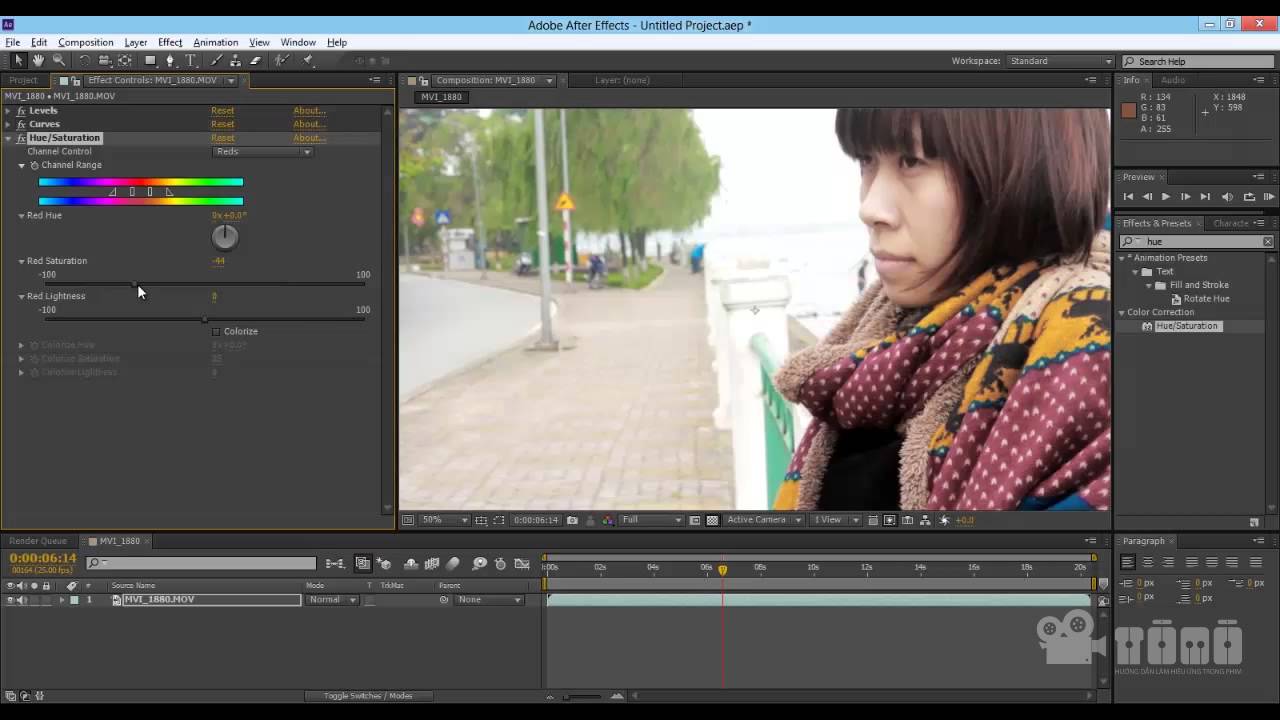Collapse the Red Saturation property
1280x720 pixels.
point(21,261)
